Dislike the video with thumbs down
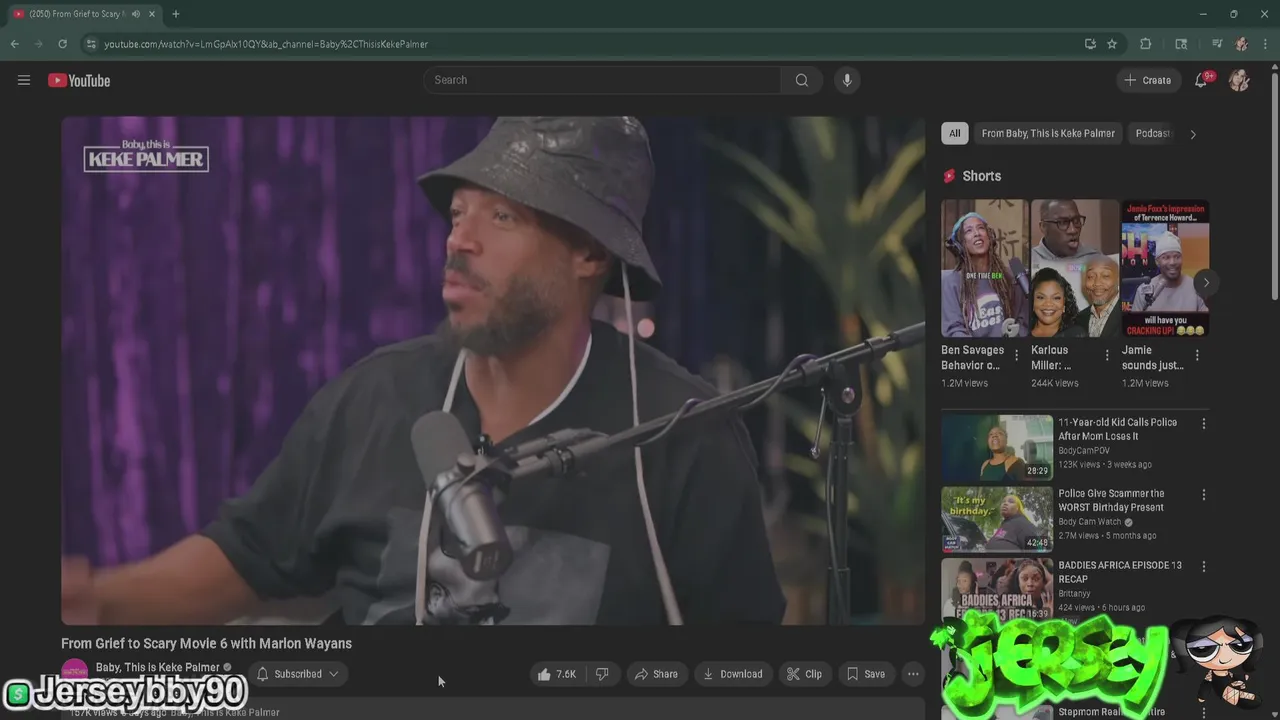 pyautogui.click(x=602, y=674)
